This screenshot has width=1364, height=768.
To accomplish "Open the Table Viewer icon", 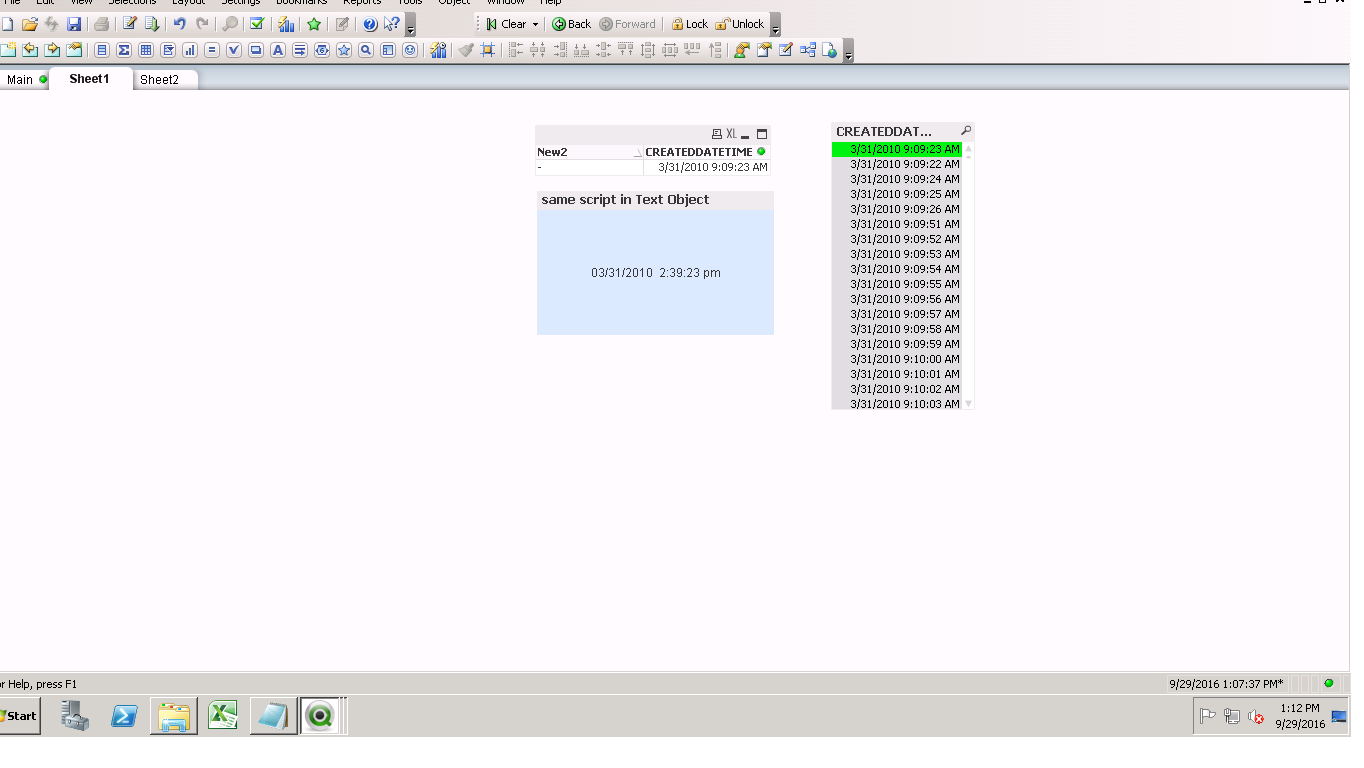I will 807,50.
